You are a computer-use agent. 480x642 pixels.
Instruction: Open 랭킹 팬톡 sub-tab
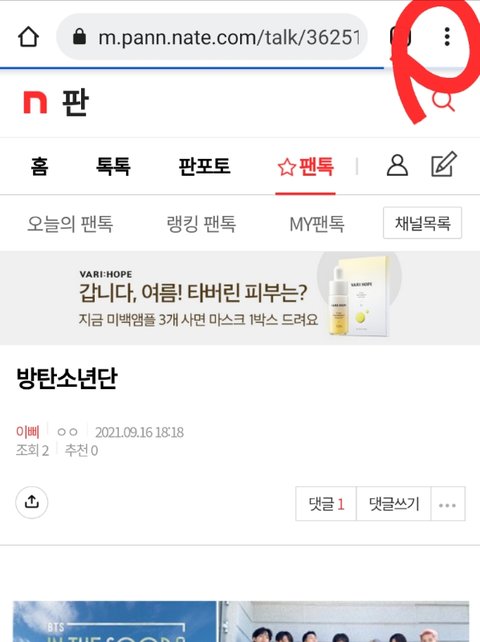coord(201,224)
